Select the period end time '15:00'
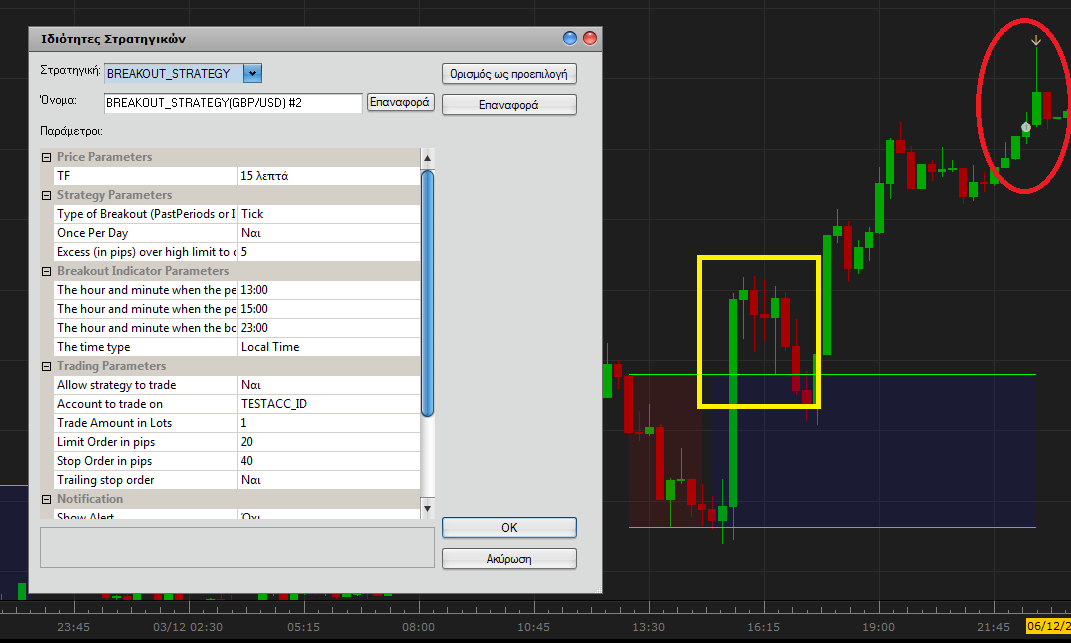This screenshot has height=643, width=1071. [329, 309]
